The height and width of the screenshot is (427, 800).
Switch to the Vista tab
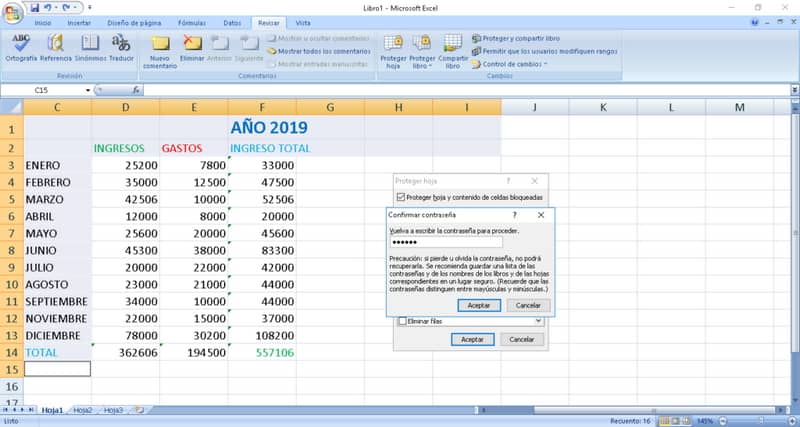pos(303,23)
